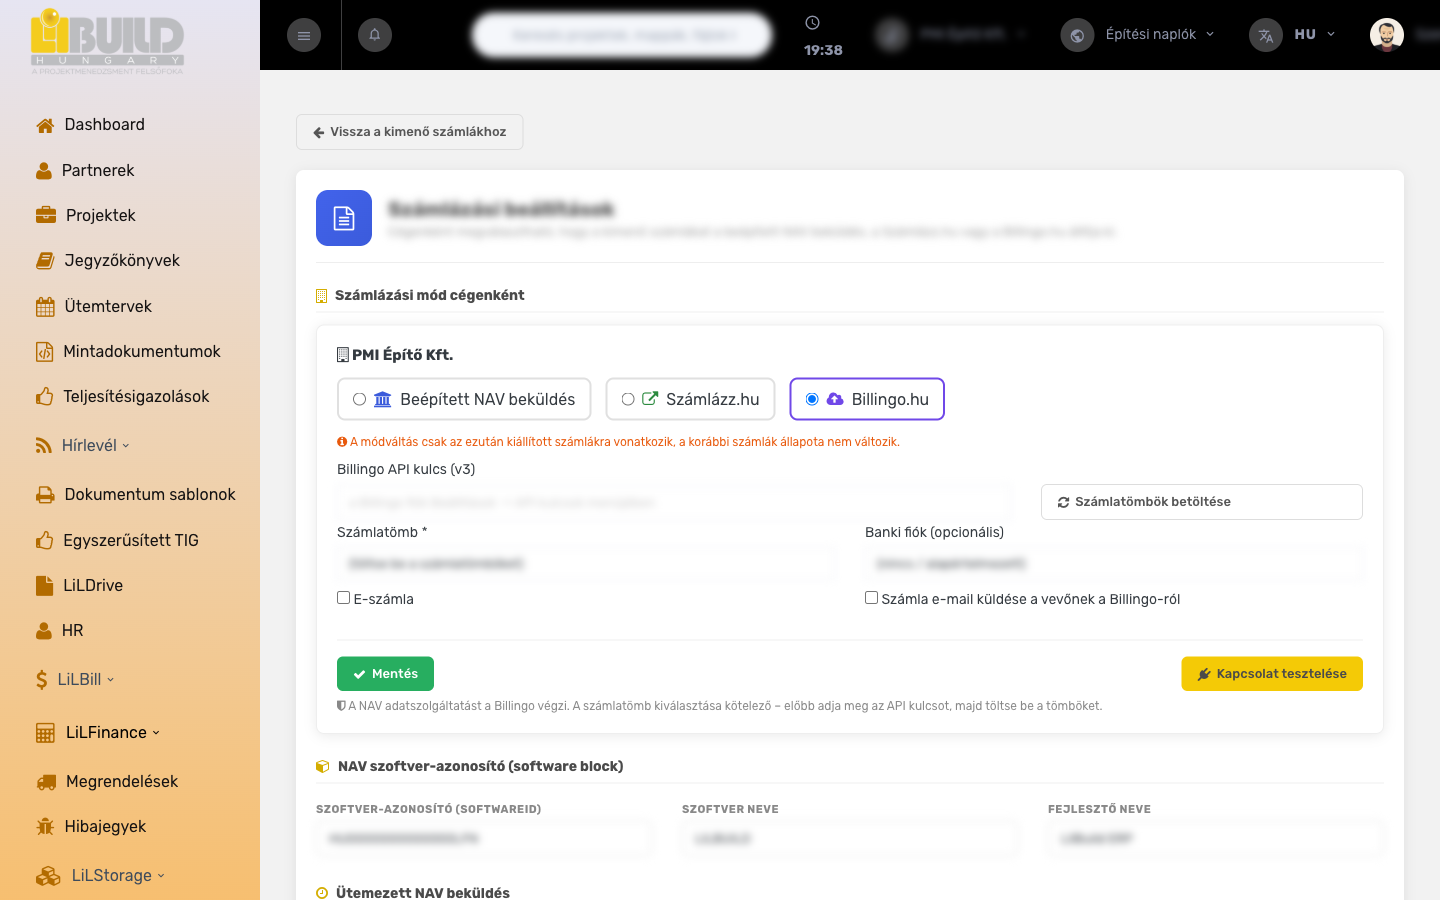Viewport: 1440px width, 900px height.
Task: Click the clock icon above 19:38
Action: [x=813, y=23]
